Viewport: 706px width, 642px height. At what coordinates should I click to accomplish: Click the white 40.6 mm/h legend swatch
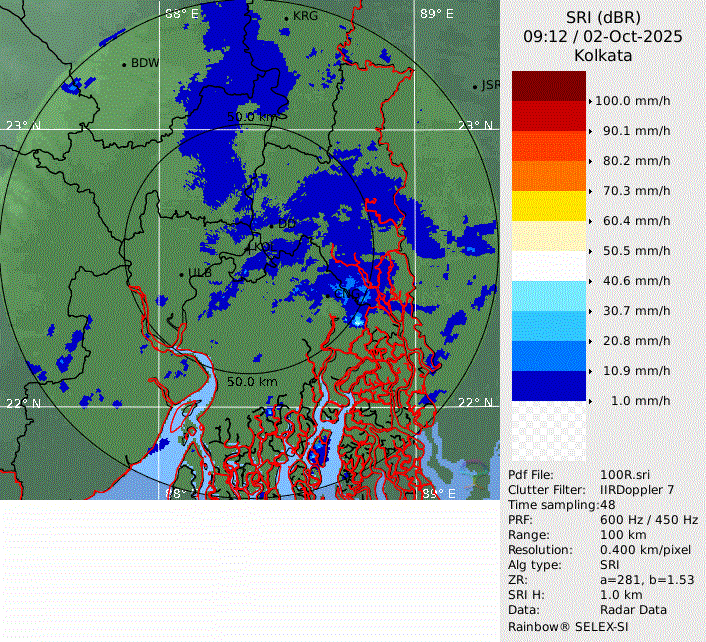(548, 266)
